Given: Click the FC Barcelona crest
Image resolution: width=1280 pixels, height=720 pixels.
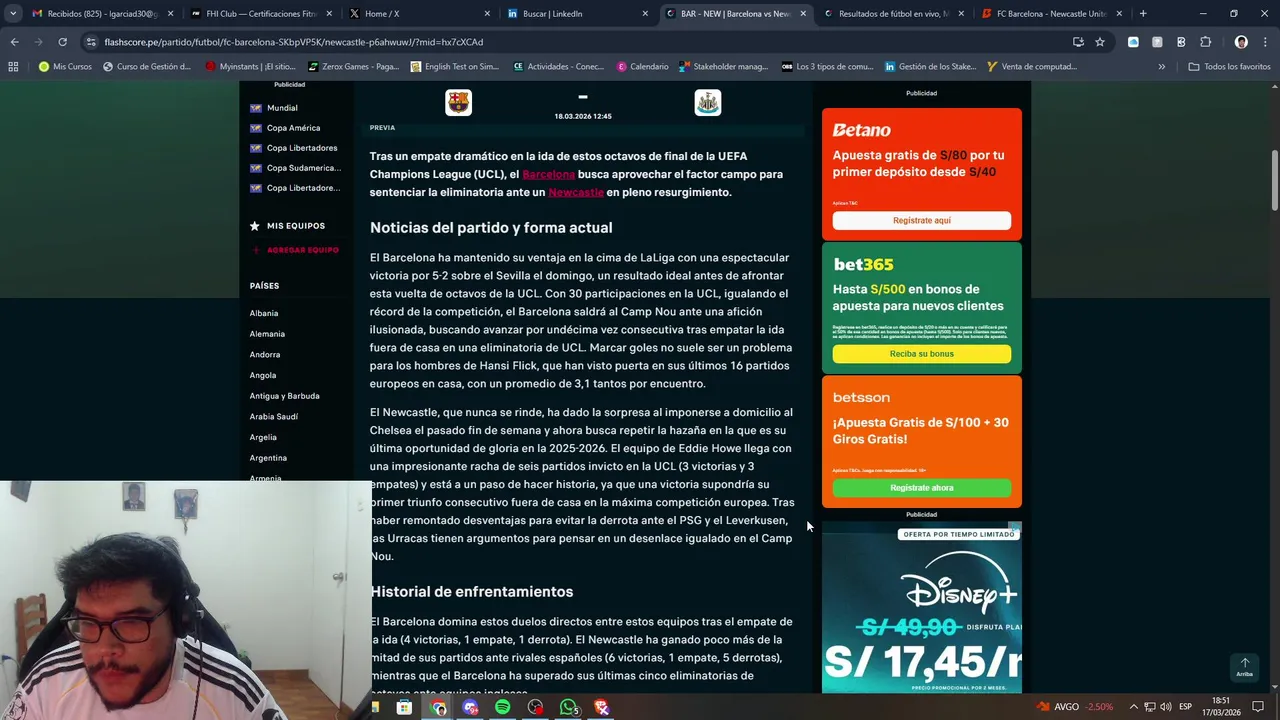Looking at the screenshot, I should click(458, 102).
